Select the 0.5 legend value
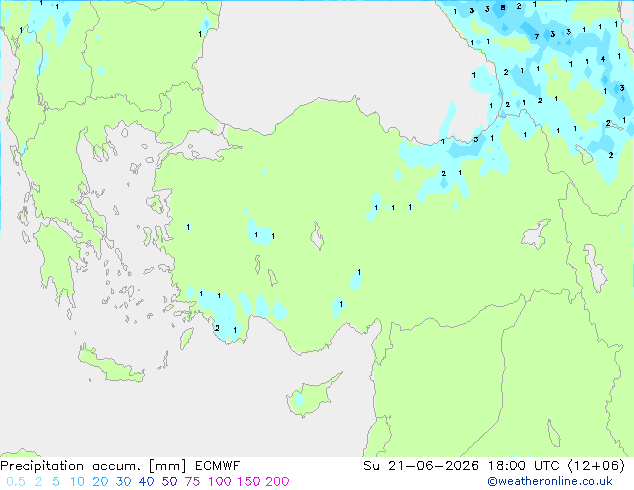The image size is (634, 490). pos(16,482)
